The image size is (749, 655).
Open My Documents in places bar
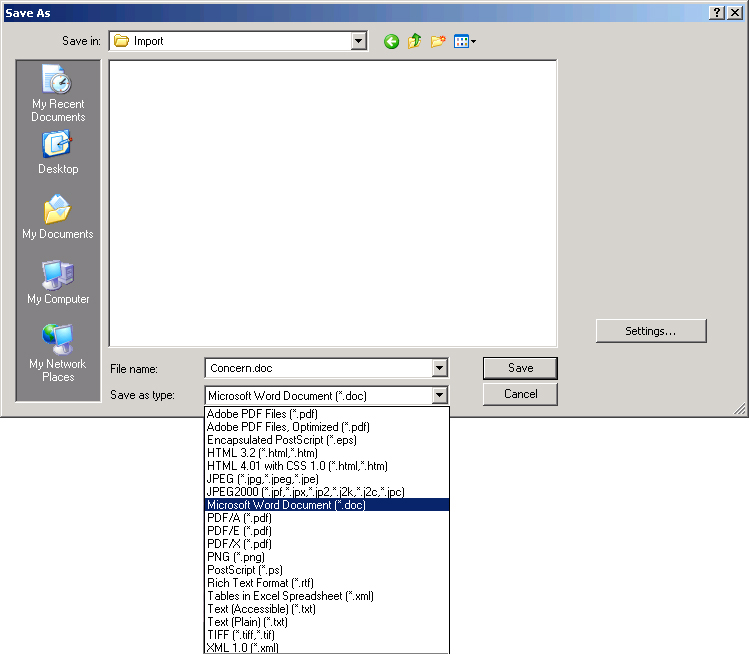point(58,216)
